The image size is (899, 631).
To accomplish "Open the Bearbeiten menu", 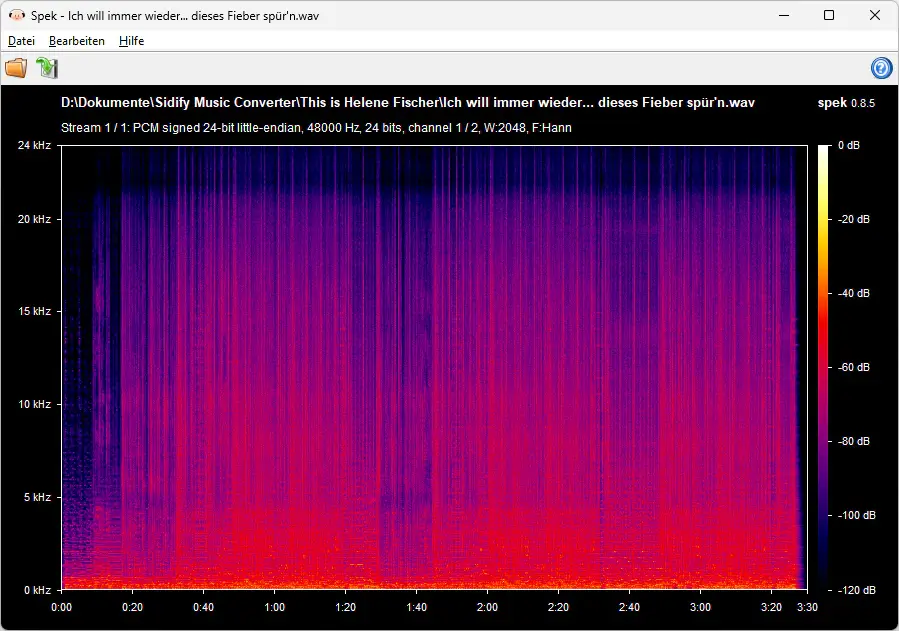I will (77, 41).
